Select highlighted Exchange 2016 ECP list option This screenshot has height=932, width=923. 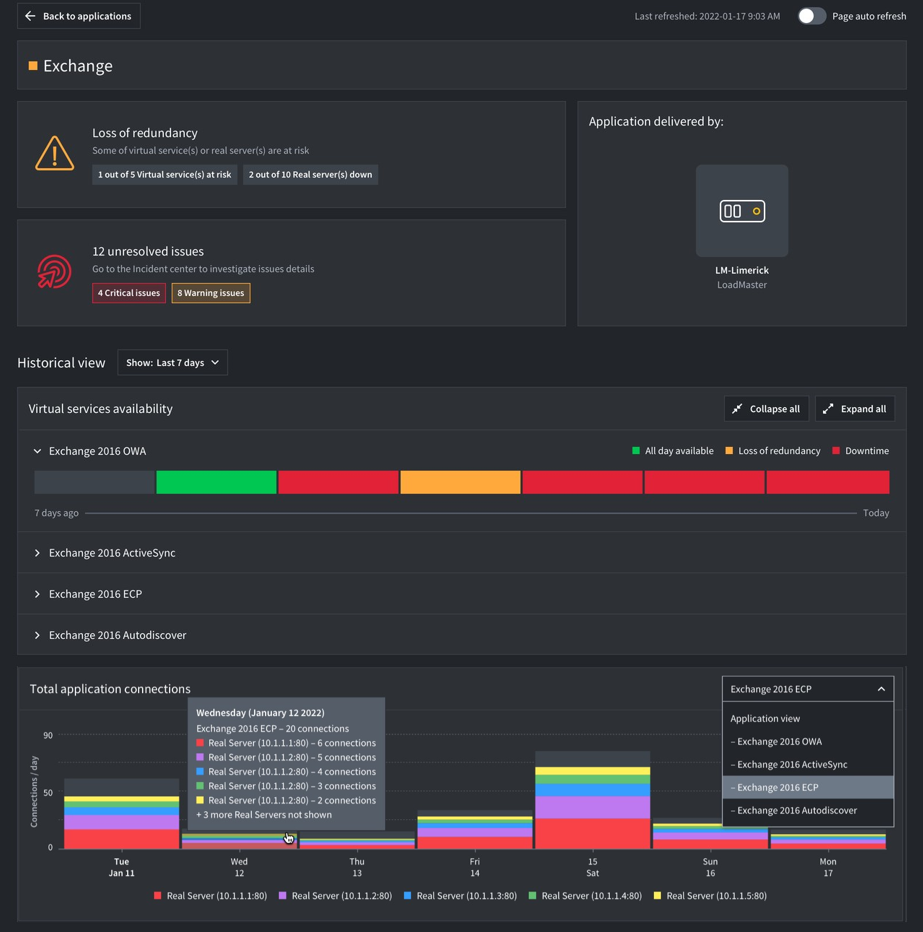[808, 787]
